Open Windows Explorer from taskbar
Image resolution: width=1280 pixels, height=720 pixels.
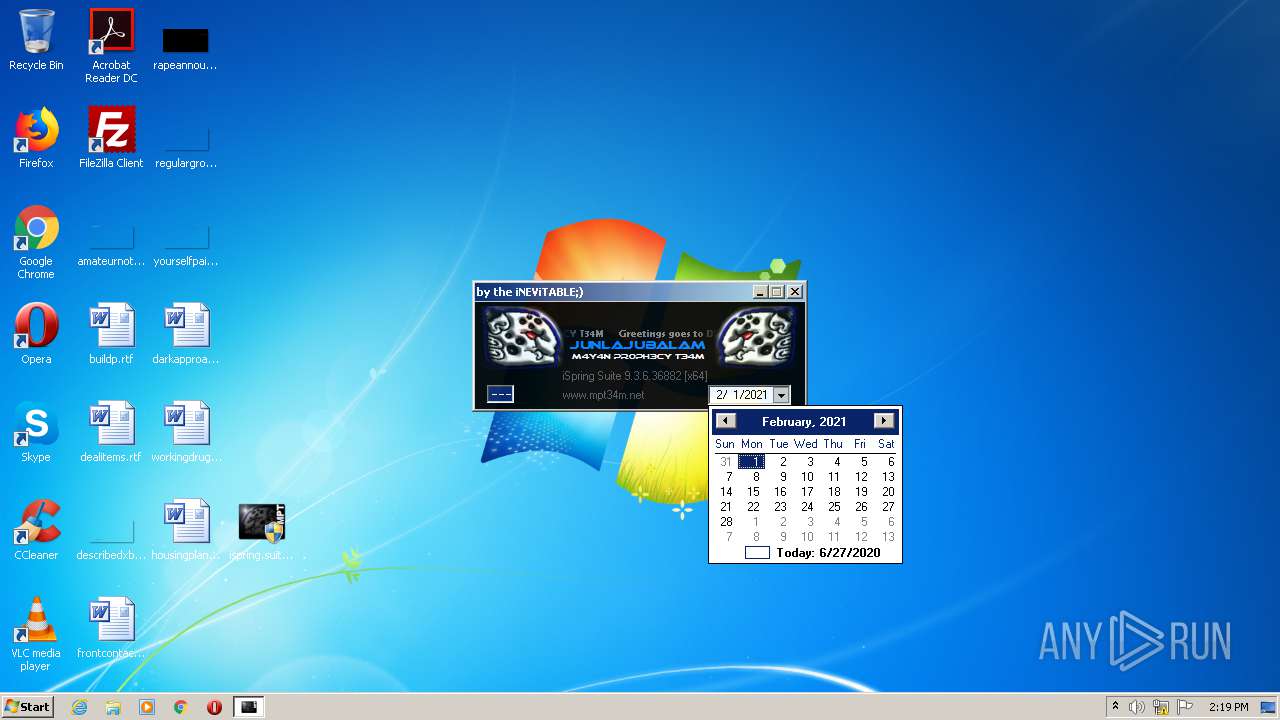113,707
